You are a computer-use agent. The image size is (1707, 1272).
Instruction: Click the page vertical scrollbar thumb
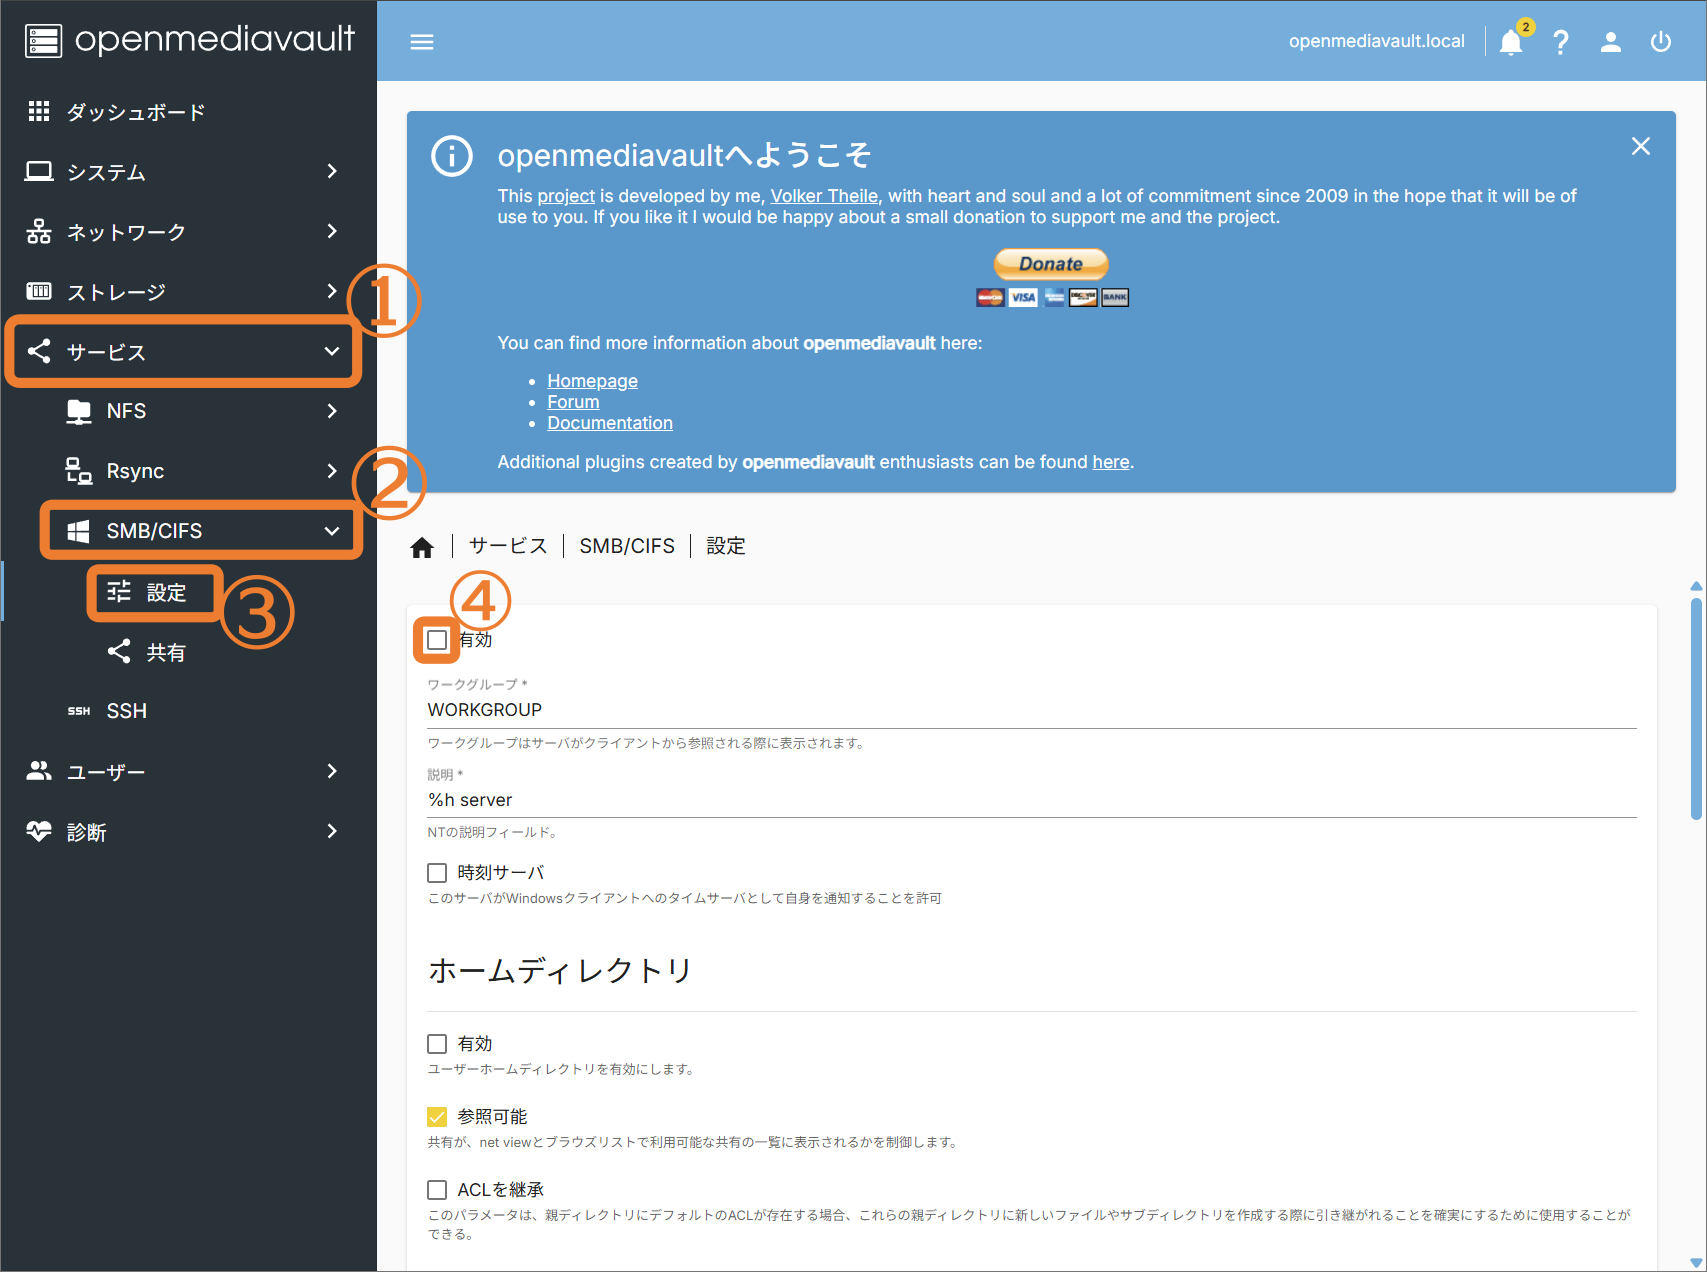pyautogui.click(x=1696, y=708)
